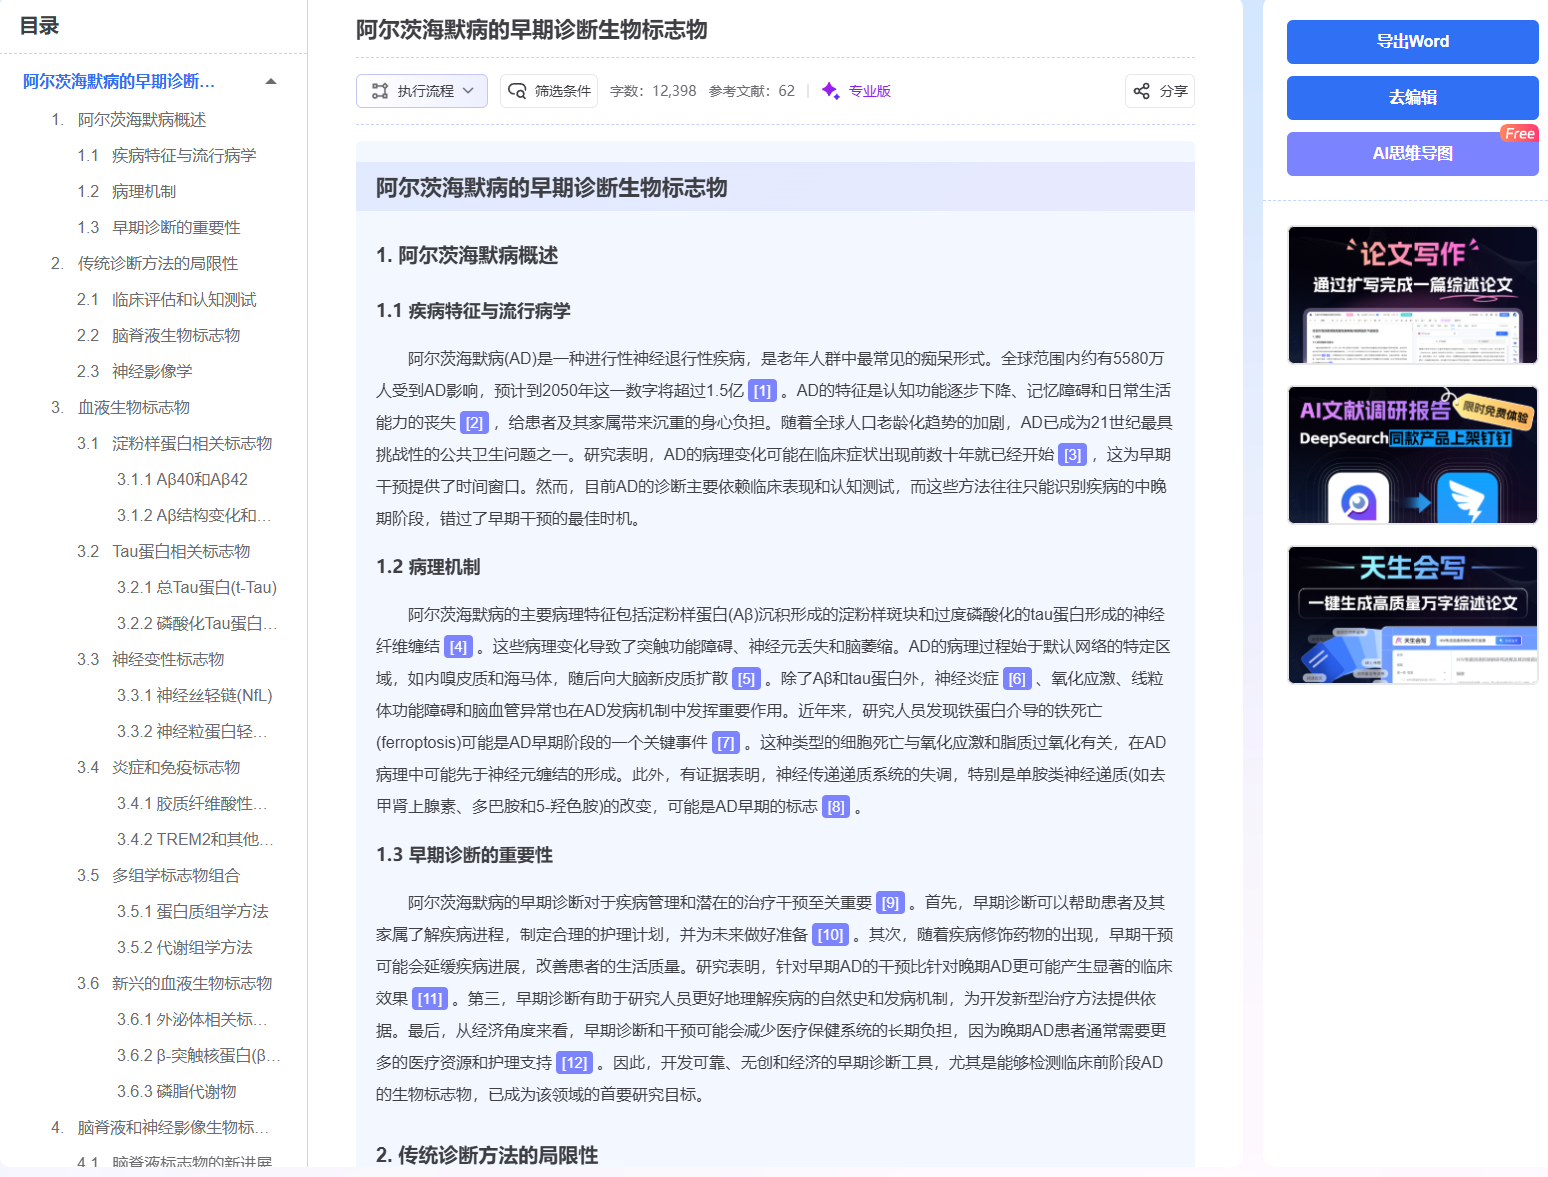
Task: Click citation reference [8]
Action: pyautogui.click(x=836, y=807)
